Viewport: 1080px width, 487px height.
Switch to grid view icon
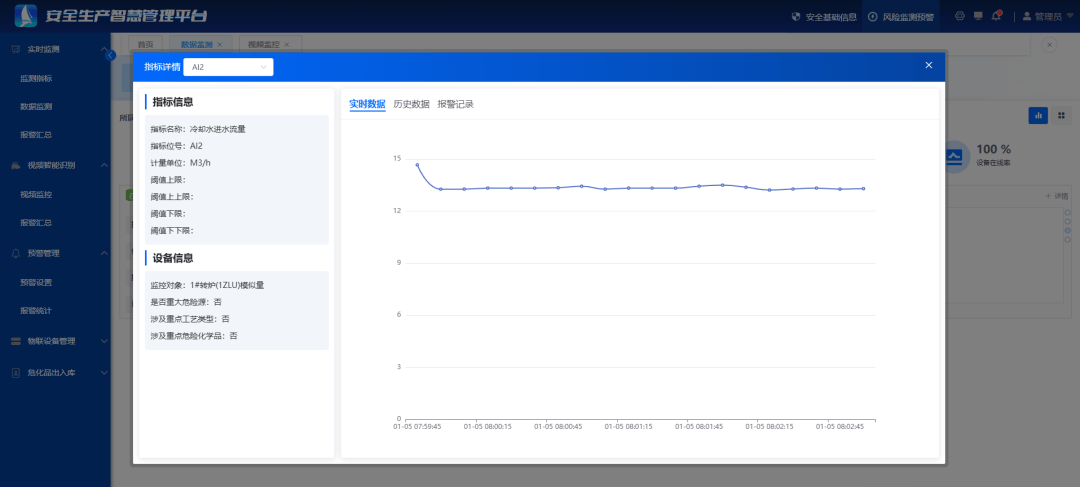coord(1061,116)
